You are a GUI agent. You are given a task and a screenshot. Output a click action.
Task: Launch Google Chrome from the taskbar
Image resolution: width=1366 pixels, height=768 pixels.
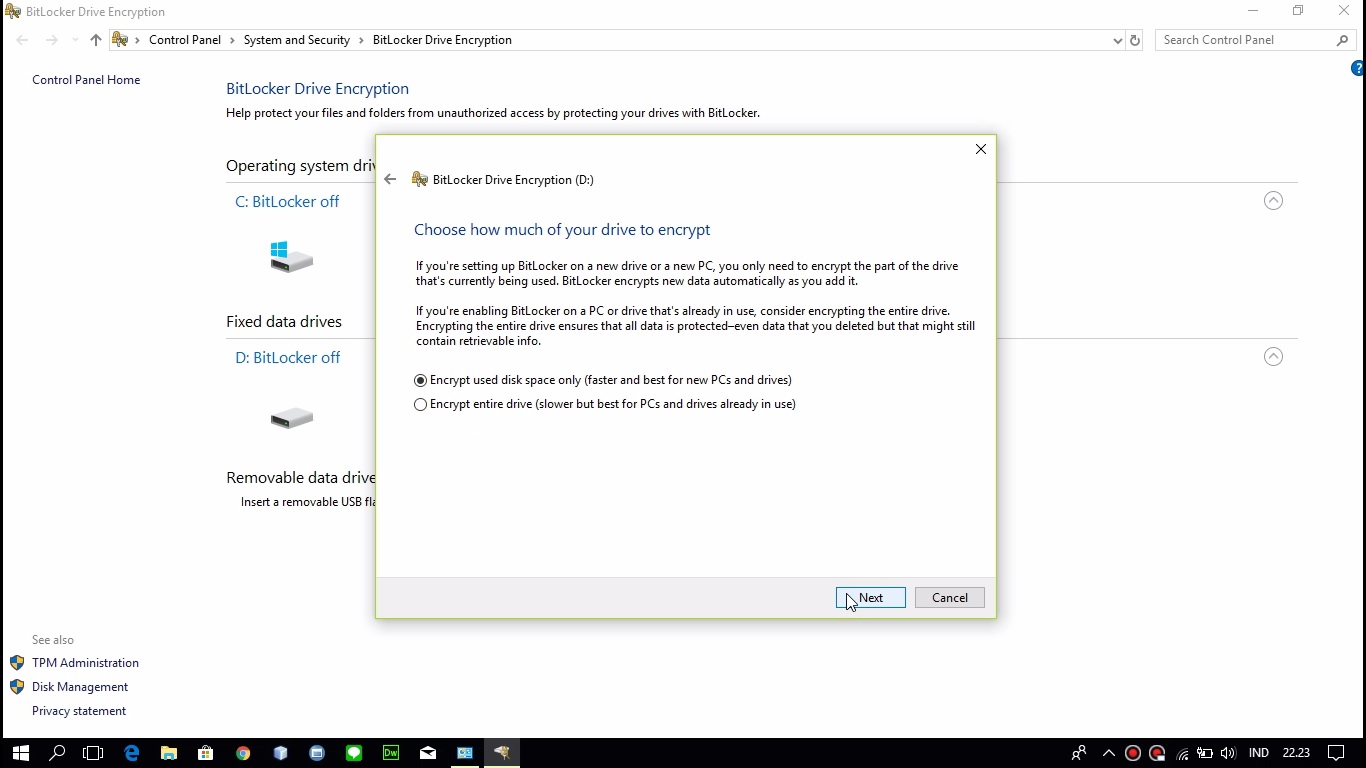point(243,753)
